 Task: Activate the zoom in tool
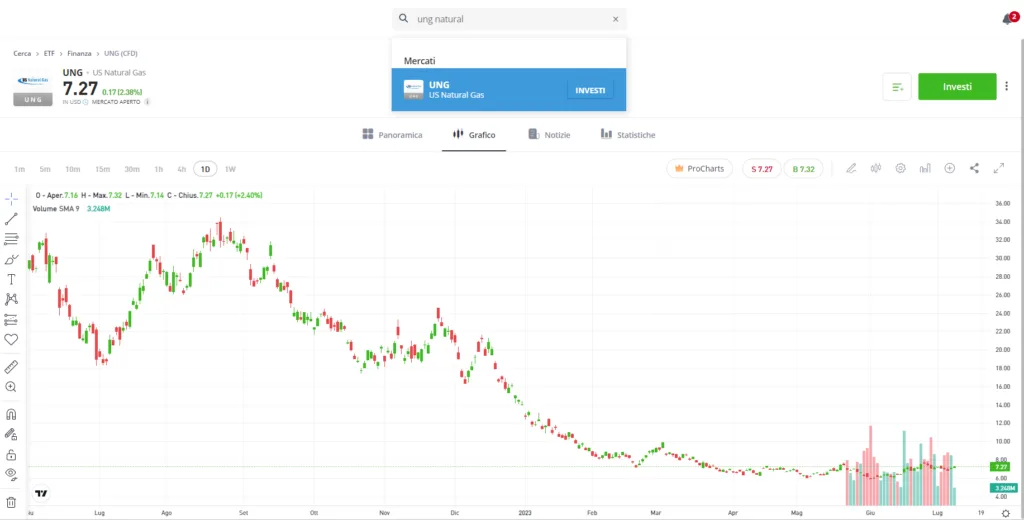pos(11,387)
